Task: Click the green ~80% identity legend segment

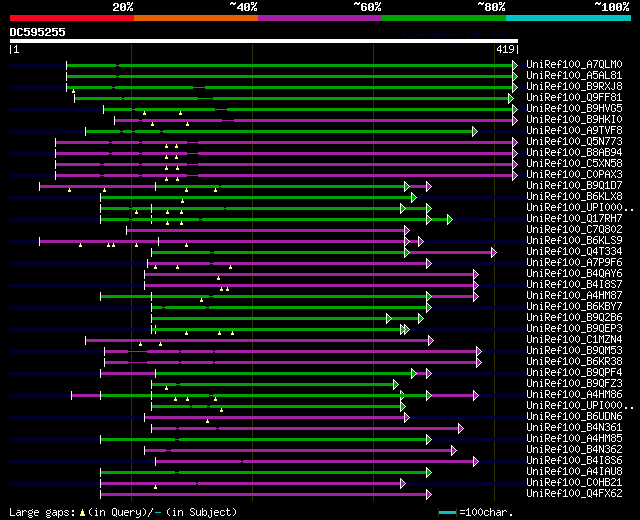Action: [444, 18]
